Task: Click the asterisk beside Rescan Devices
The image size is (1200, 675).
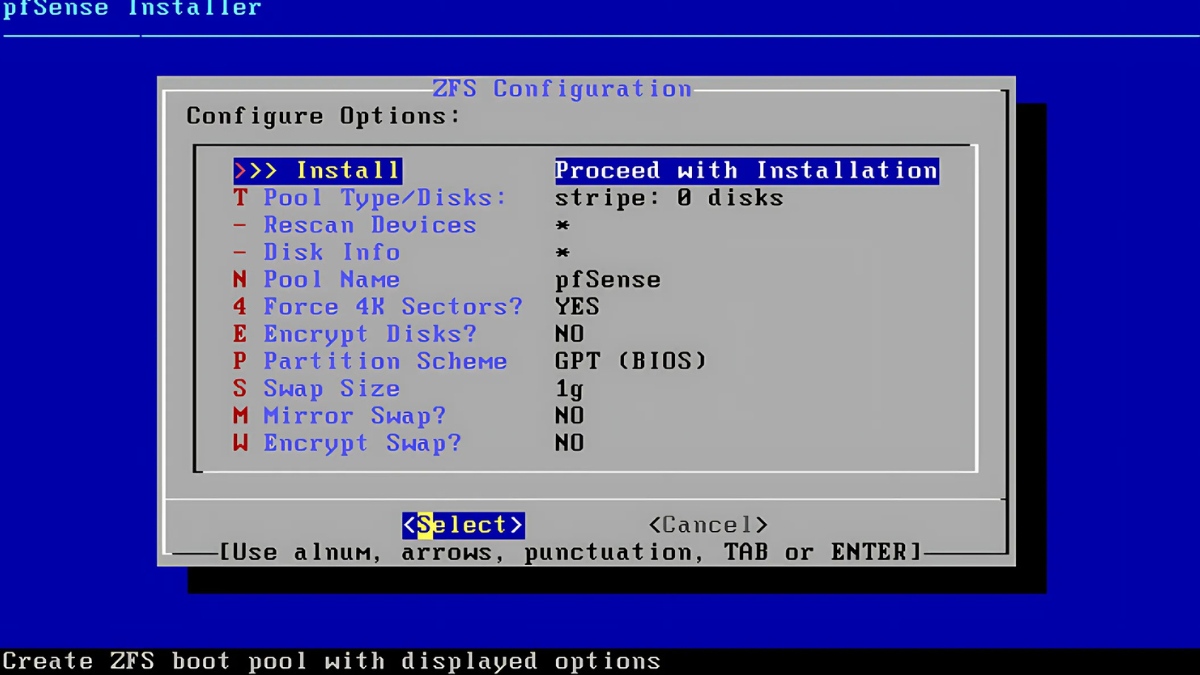Action: click(563, 225)
